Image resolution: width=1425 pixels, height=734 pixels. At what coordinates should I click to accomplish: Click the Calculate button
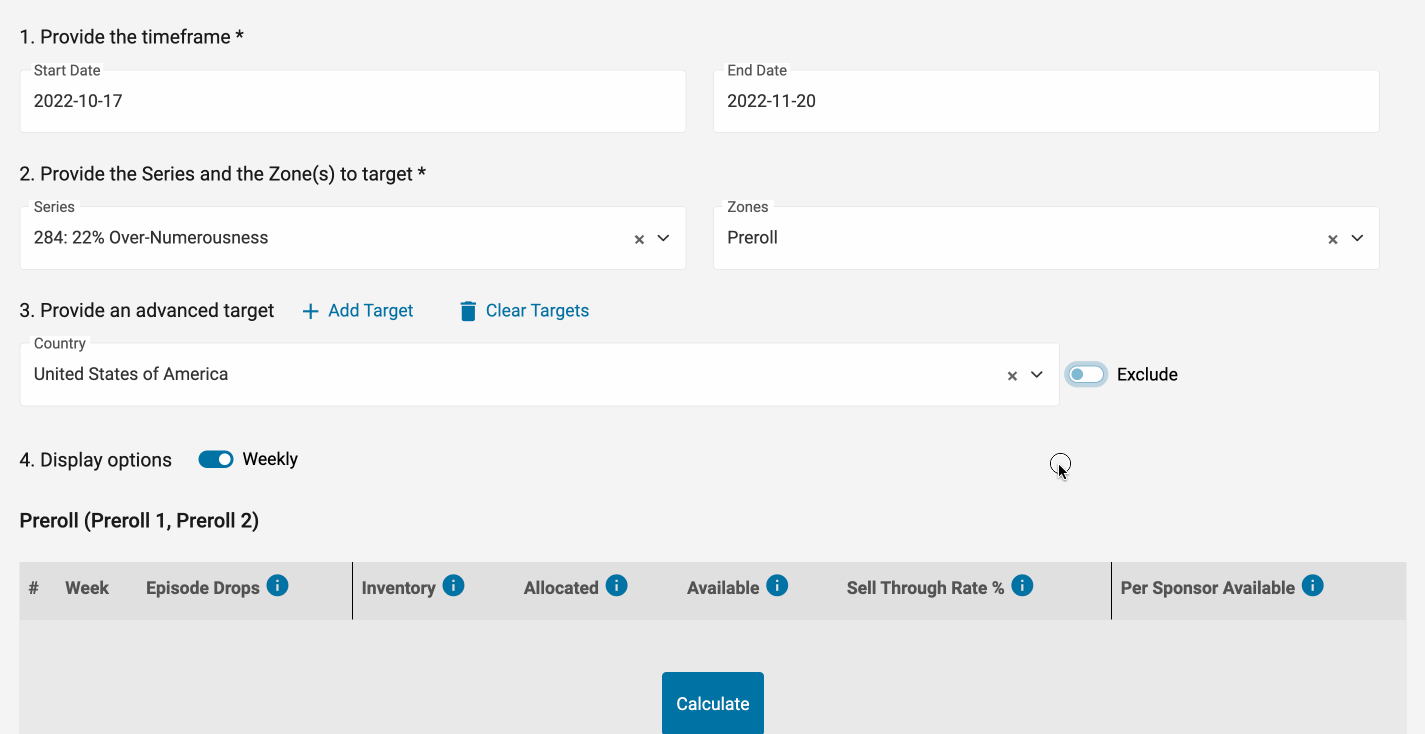(713, 703)
